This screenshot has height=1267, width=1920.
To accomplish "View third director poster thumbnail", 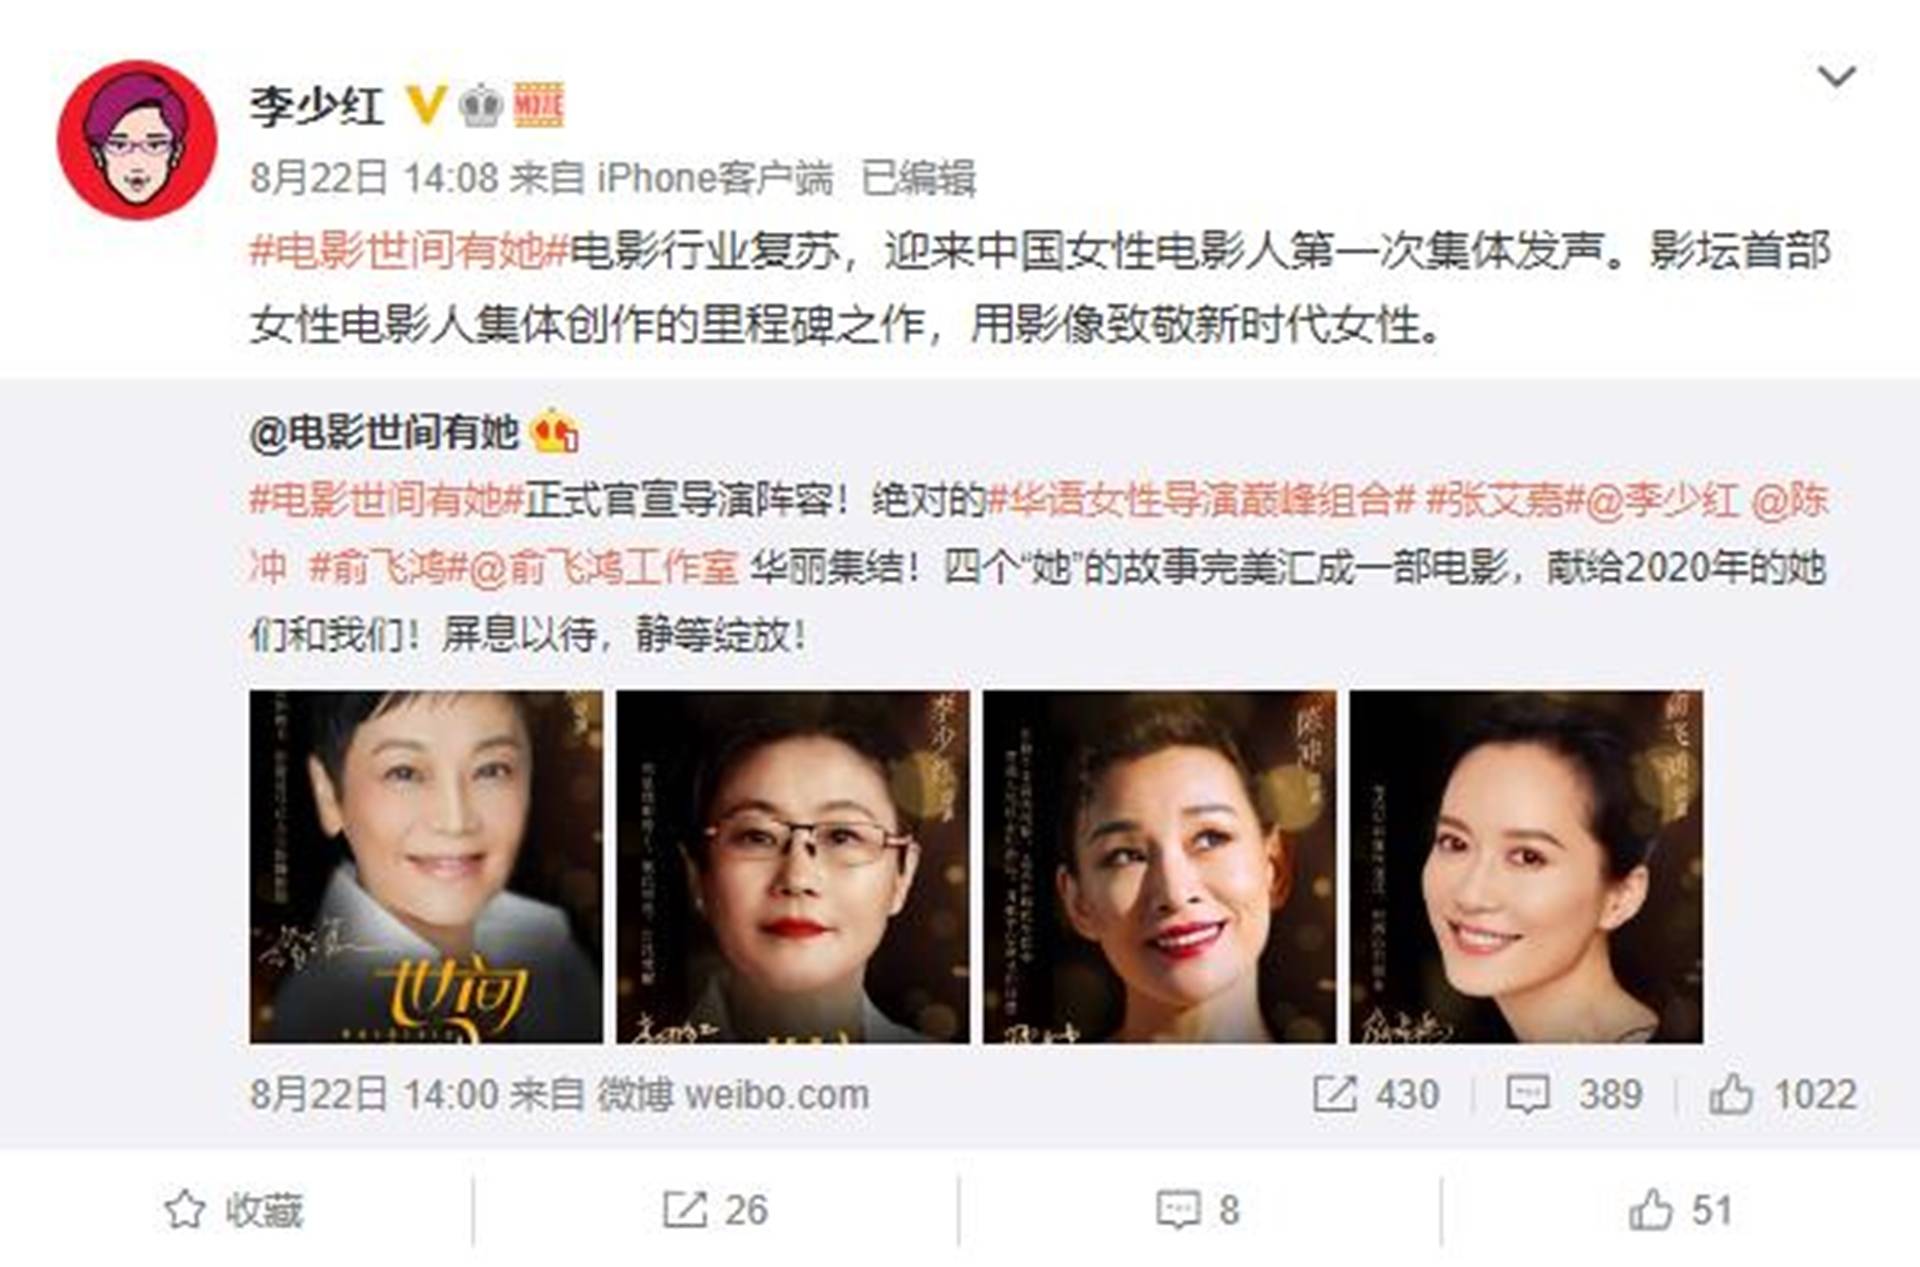I will coord(1160,867).
